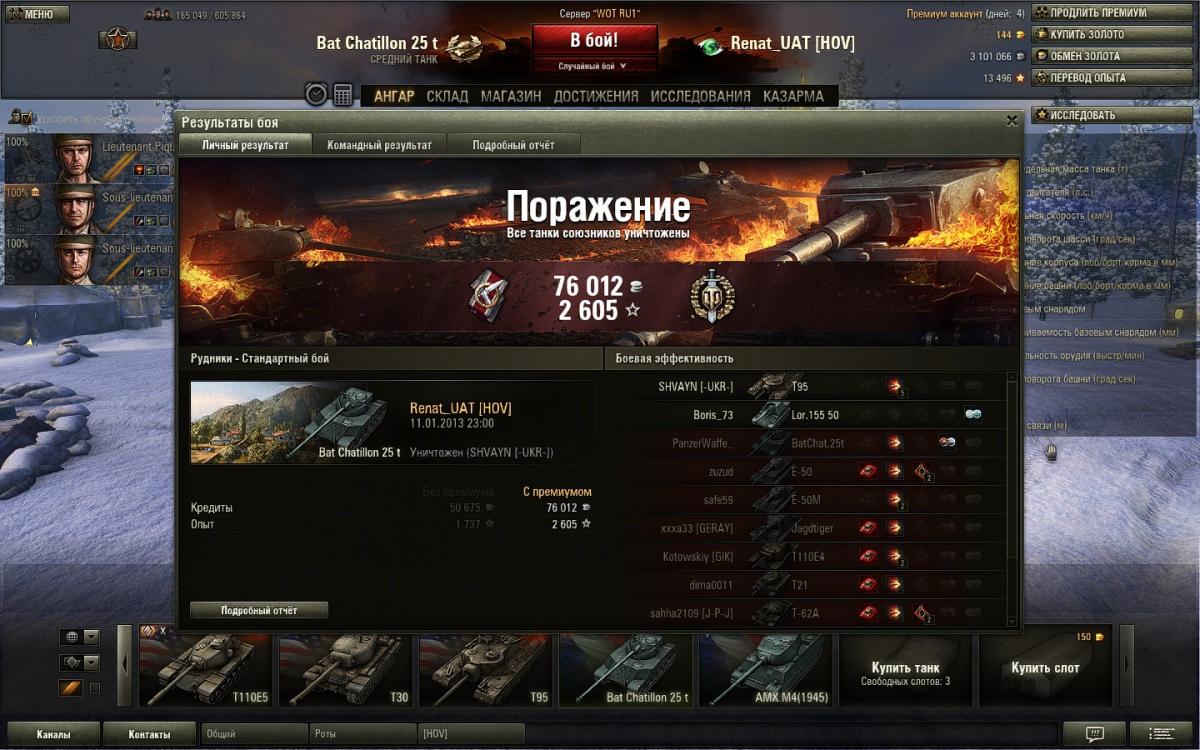
Task: Open the ИССЛЕДОВАНИЯ menu item
Action: [700, 96]
